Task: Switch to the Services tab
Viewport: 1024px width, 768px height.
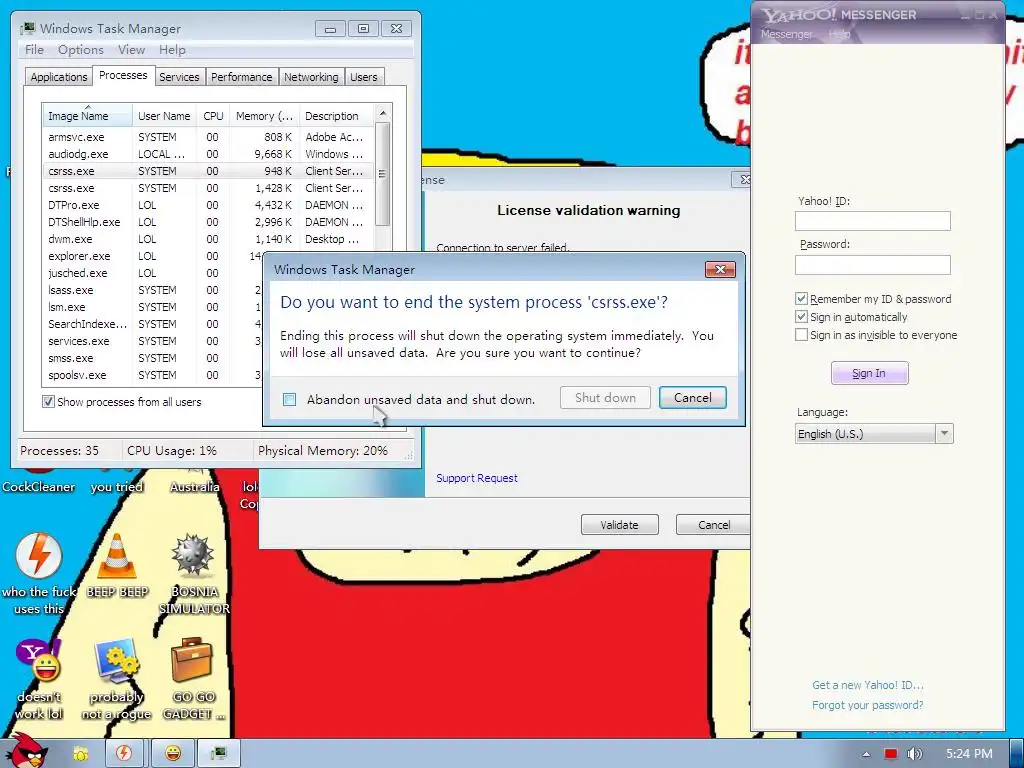Action: pyautogui.click(x=179, y=77)
